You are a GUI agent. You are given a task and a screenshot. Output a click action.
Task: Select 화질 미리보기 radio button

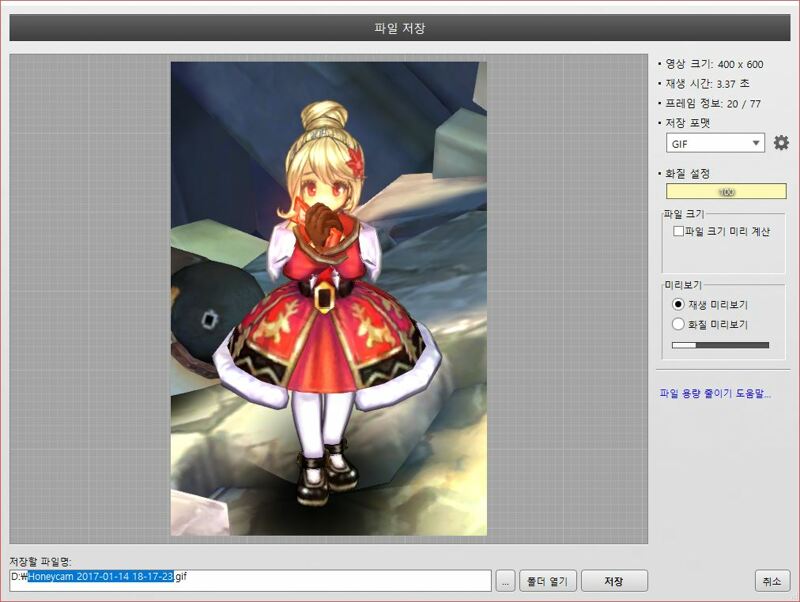click(x=678, y=324)
